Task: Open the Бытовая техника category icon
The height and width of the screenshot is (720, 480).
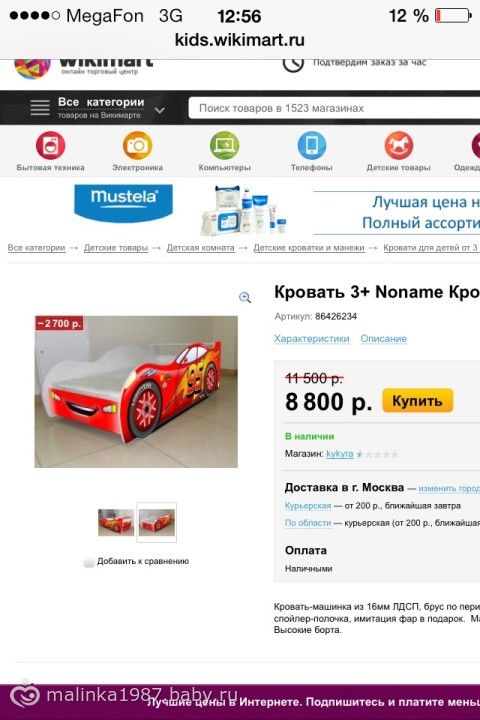Action: (50, 146)
